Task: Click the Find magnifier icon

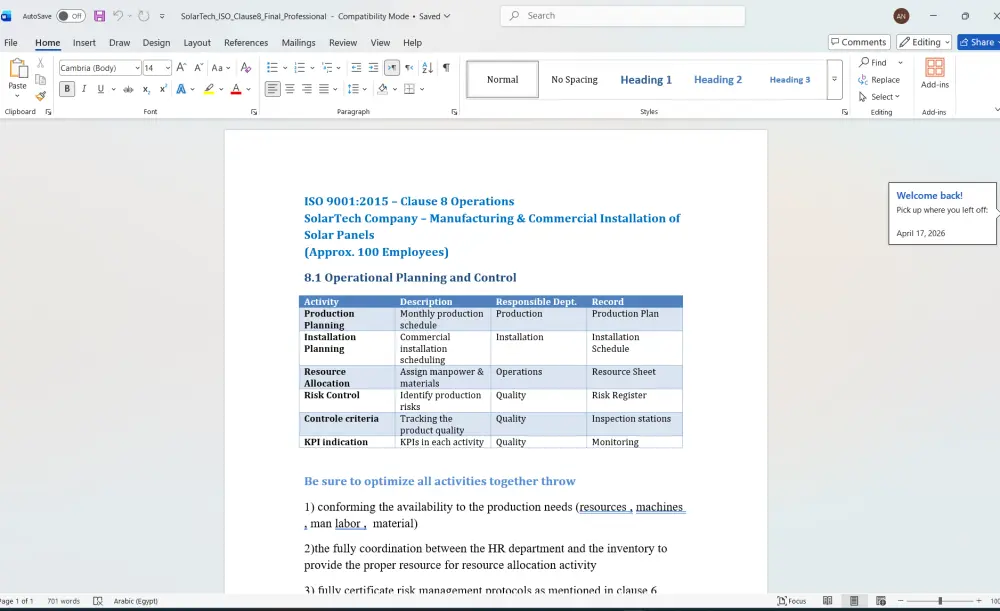Action: tap(865, 63)
